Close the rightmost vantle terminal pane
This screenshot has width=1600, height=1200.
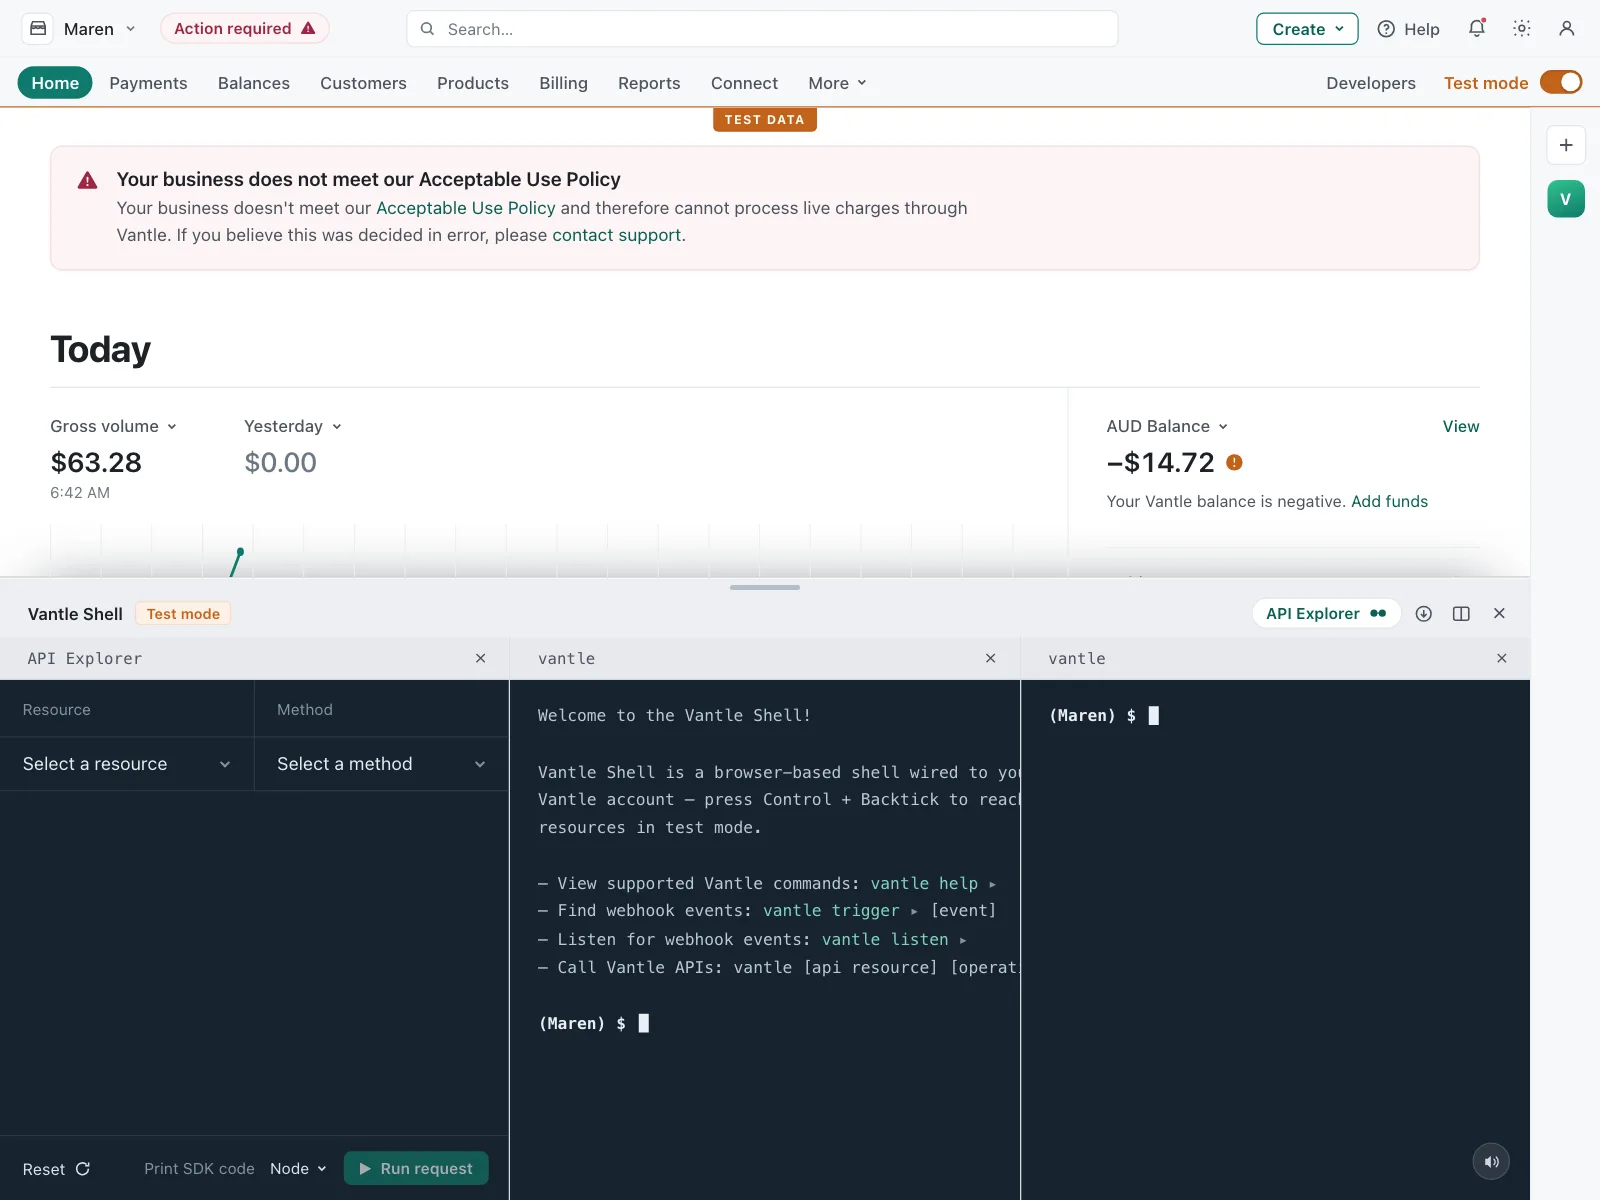click(x=1502, y=658)
